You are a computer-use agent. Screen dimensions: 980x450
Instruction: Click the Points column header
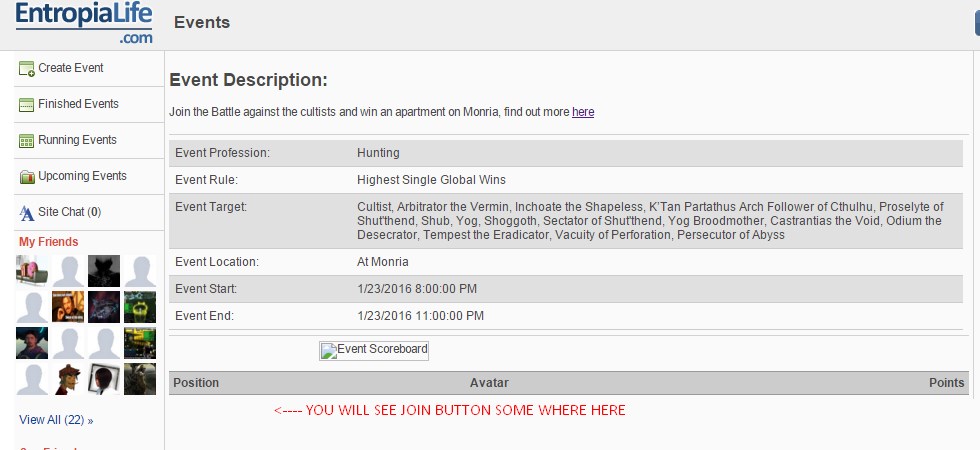[946, 383]
